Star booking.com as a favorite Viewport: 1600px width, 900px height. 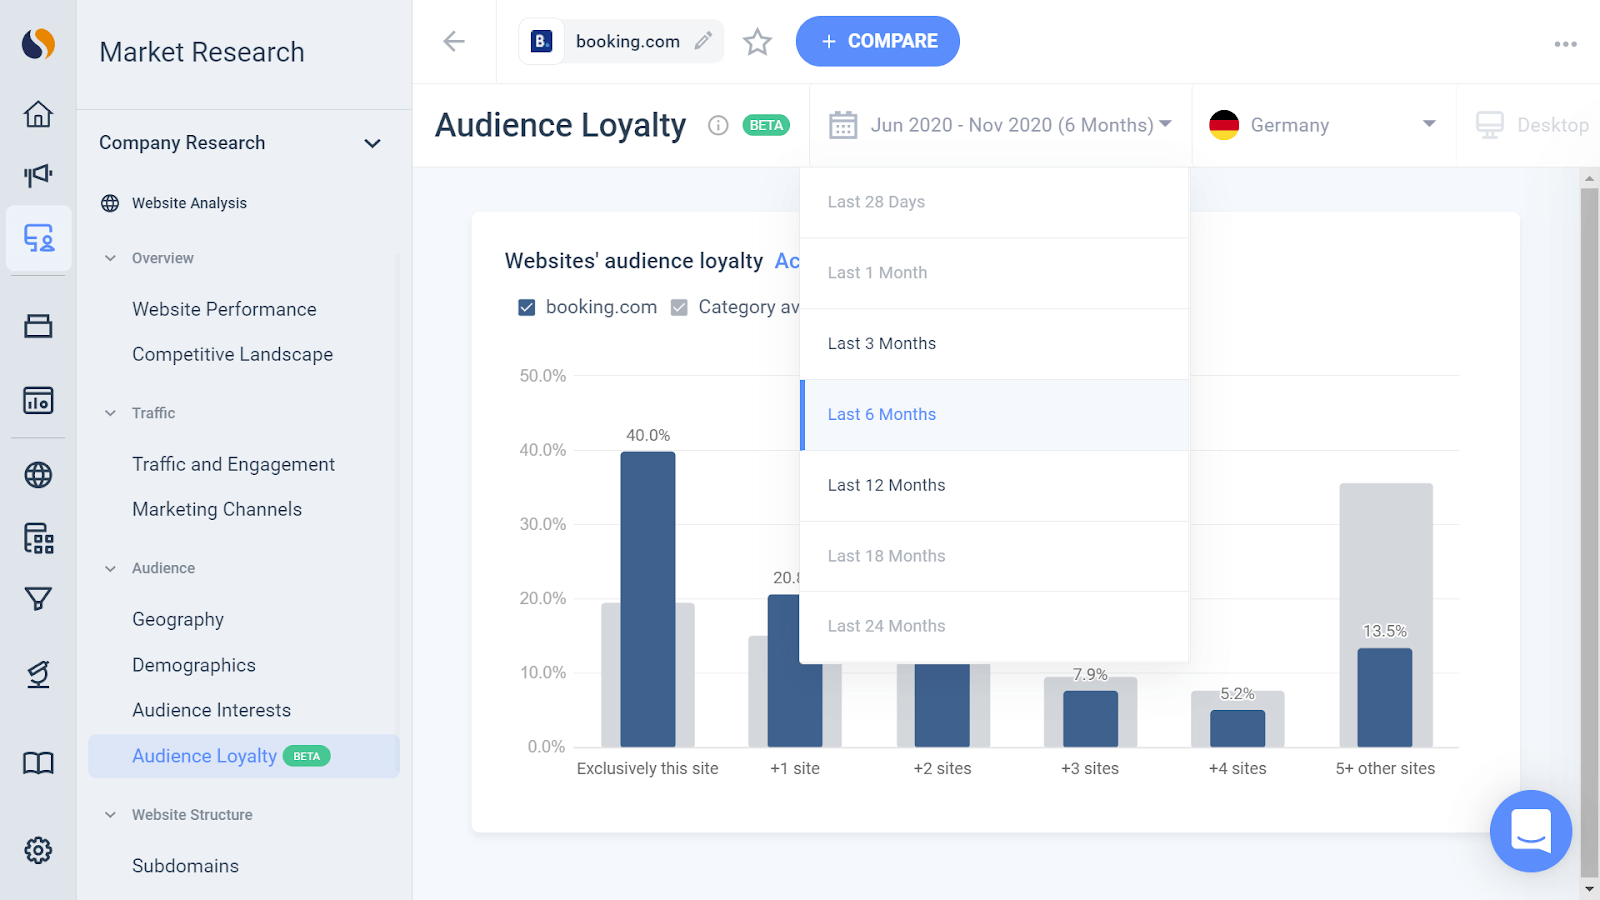[x=757, y=41]
